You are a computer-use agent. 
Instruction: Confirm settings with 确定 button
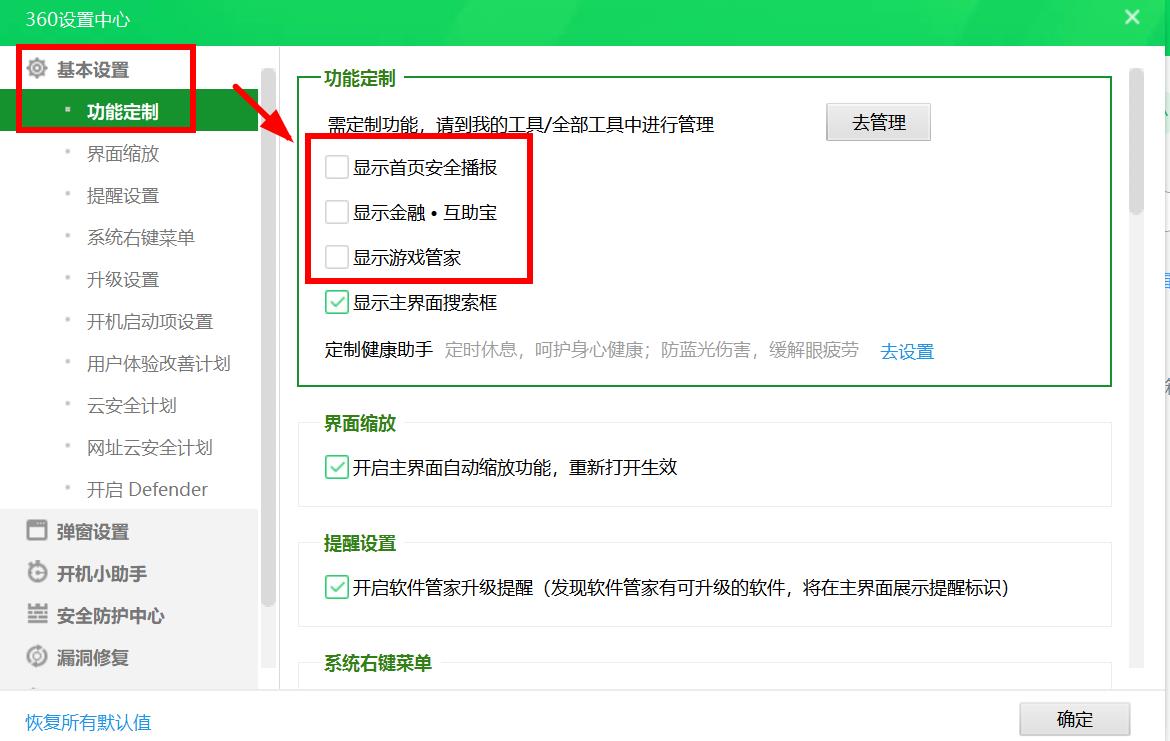point(1074,719)
